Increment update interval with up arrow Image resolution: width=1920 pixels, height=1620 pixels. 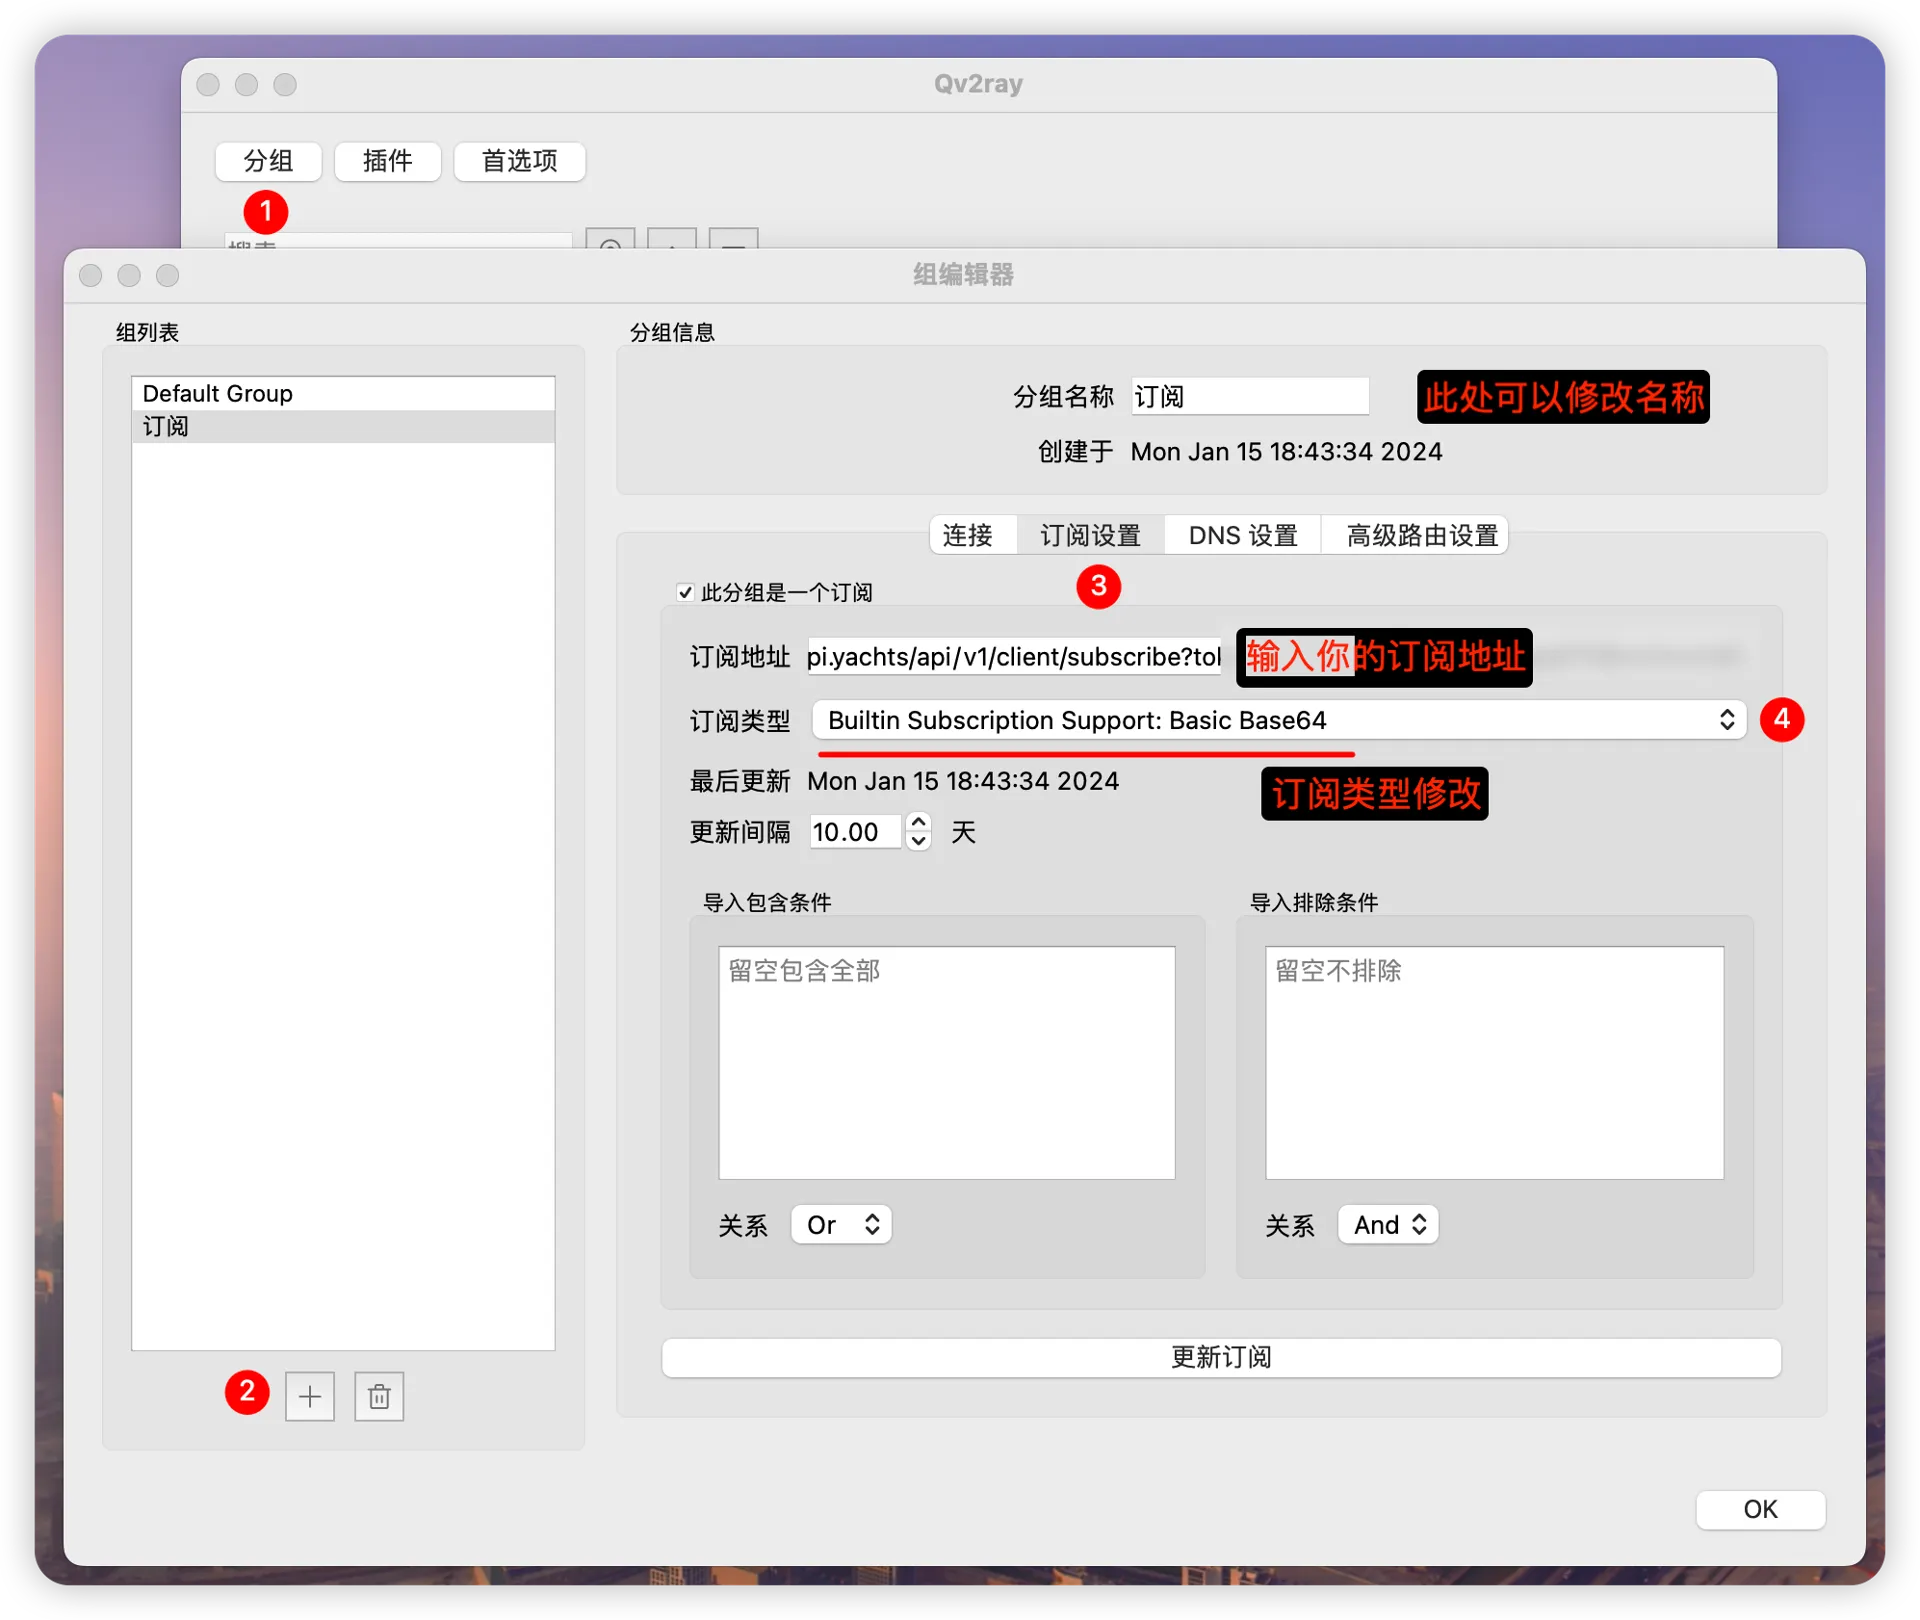917,823
